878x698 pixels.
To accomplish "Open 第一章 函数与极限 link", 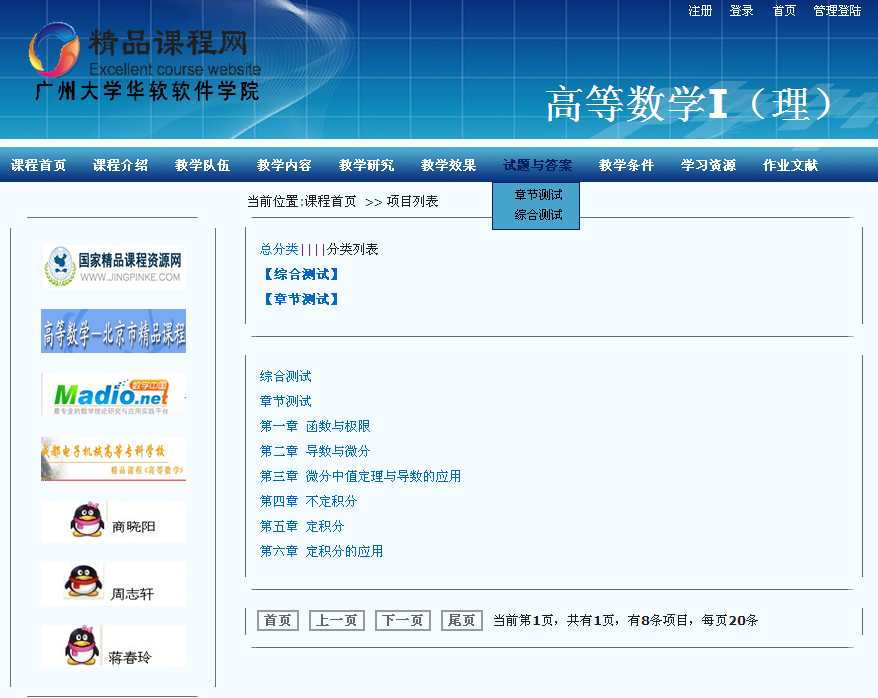I will (x=315, y=426).
